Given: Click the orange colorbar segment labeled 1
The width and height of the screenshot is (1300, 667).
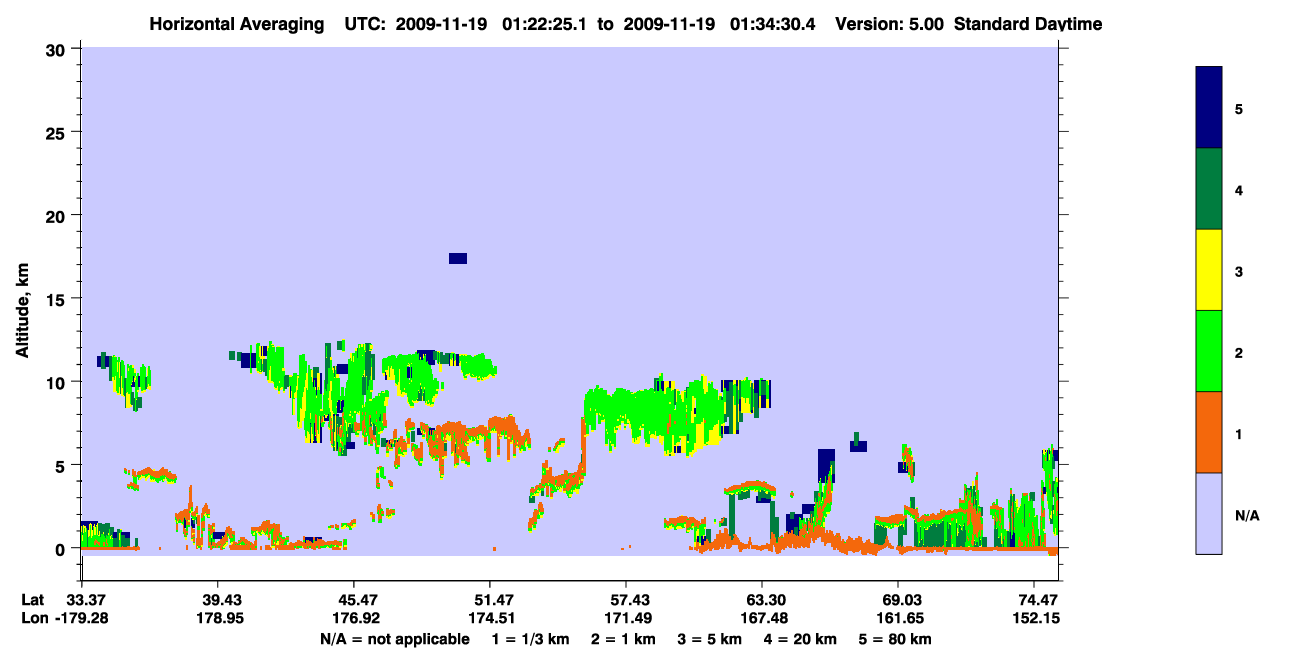Looking at the screenshot, I should tap(1209, 432).
